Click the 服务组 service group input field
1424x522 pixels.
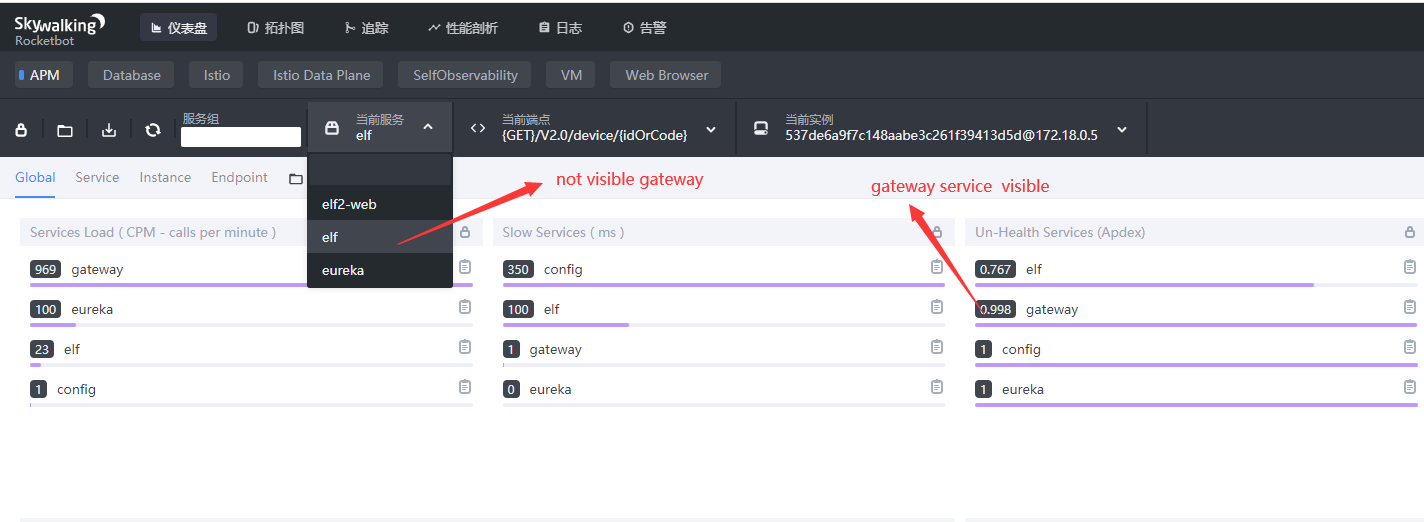pyautogui.click(x=241, y=137)
